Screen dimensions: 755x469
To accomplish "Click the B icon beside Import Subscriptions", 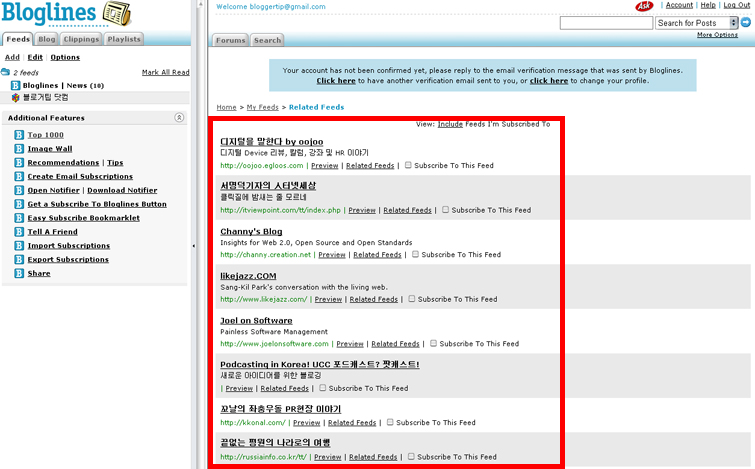I will (x=19, y=246).
